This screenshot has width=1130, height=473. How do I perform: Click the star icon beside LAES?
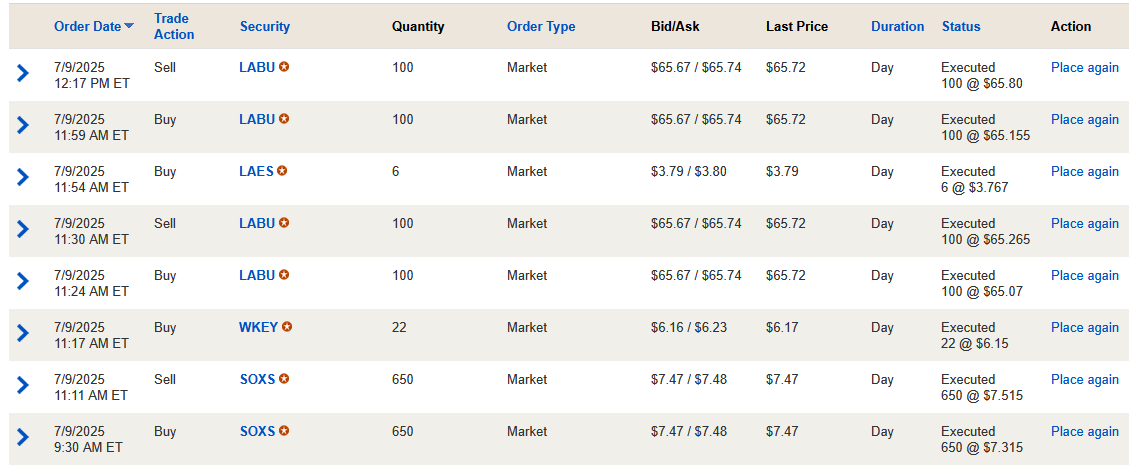[x=282, y=171]
